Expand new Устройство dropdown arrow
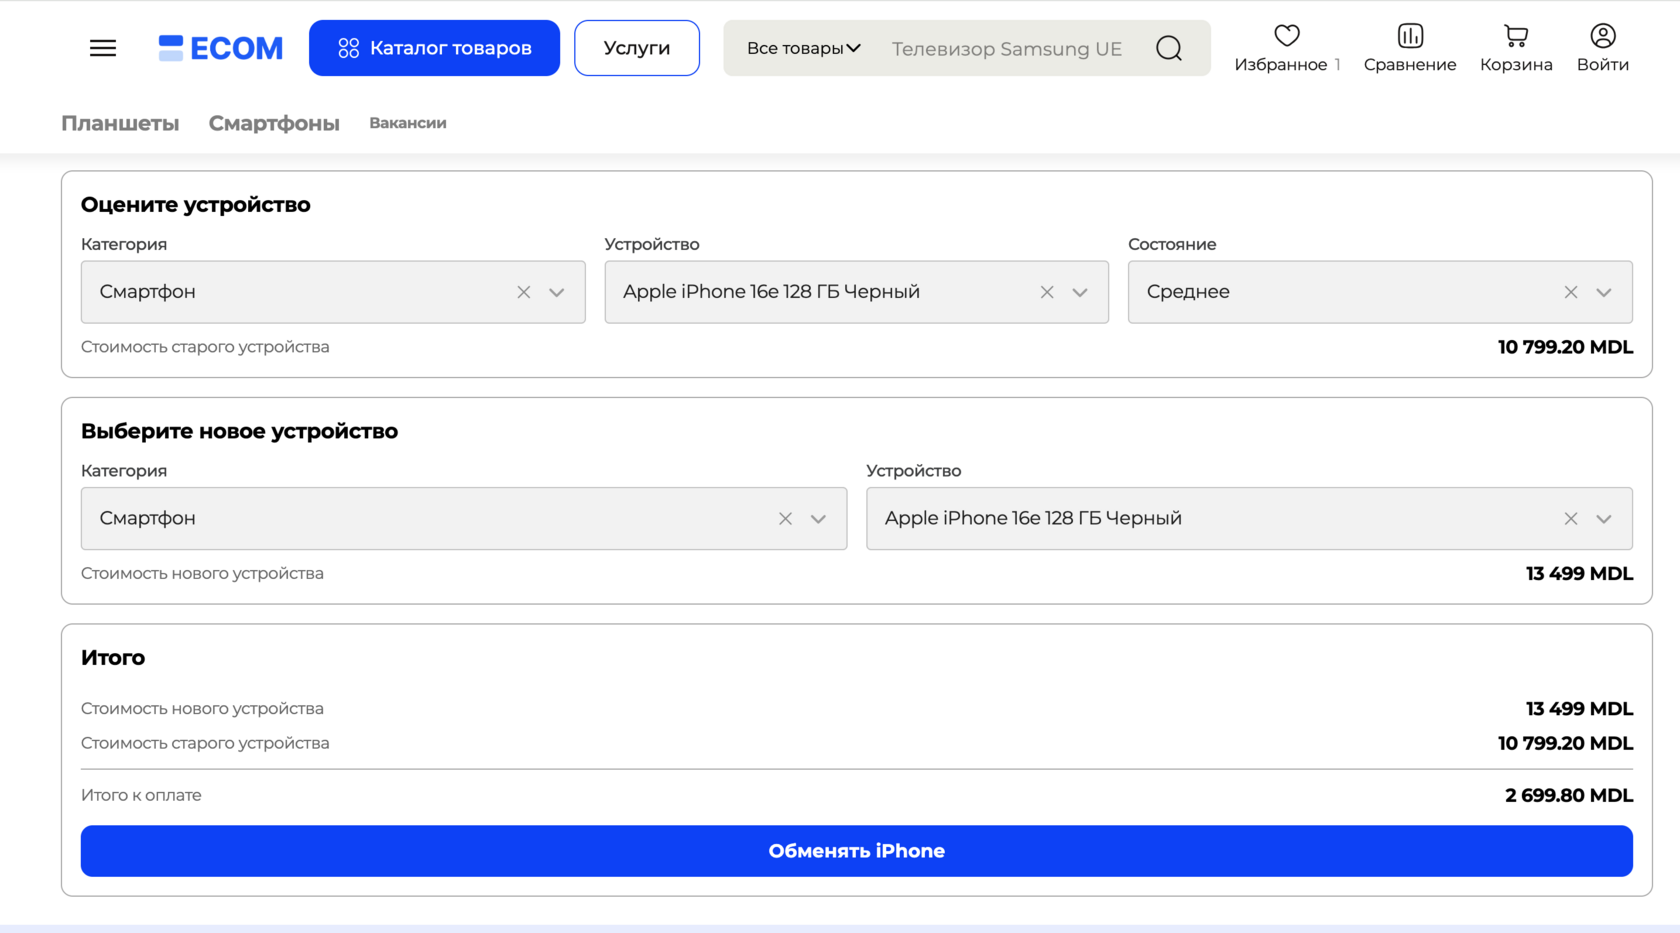The image size is (1680, 933). click(x=1604, y=519)
